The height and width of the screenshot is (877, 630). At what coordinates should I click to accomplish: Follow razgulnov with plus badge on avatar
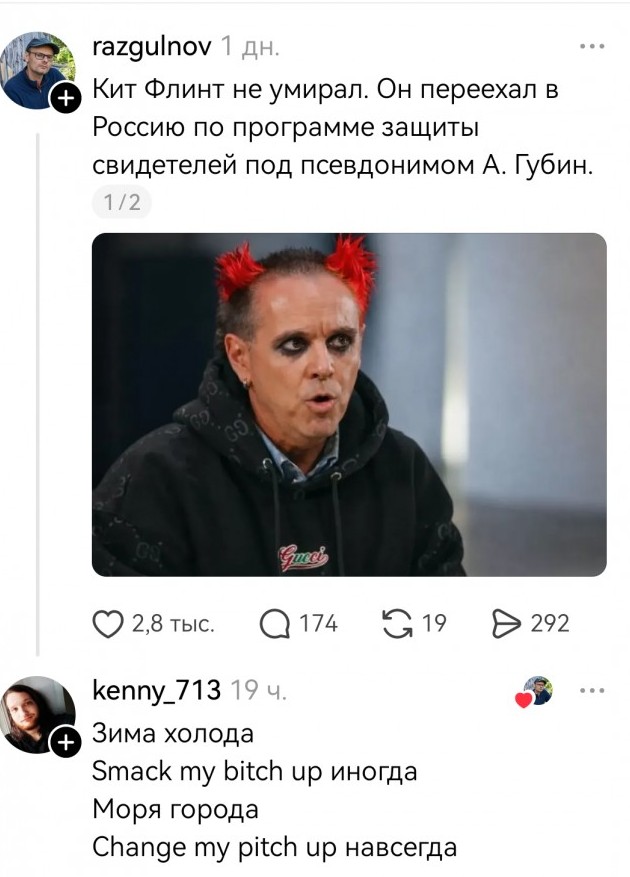pyautogui.click(x=66, y=99)
